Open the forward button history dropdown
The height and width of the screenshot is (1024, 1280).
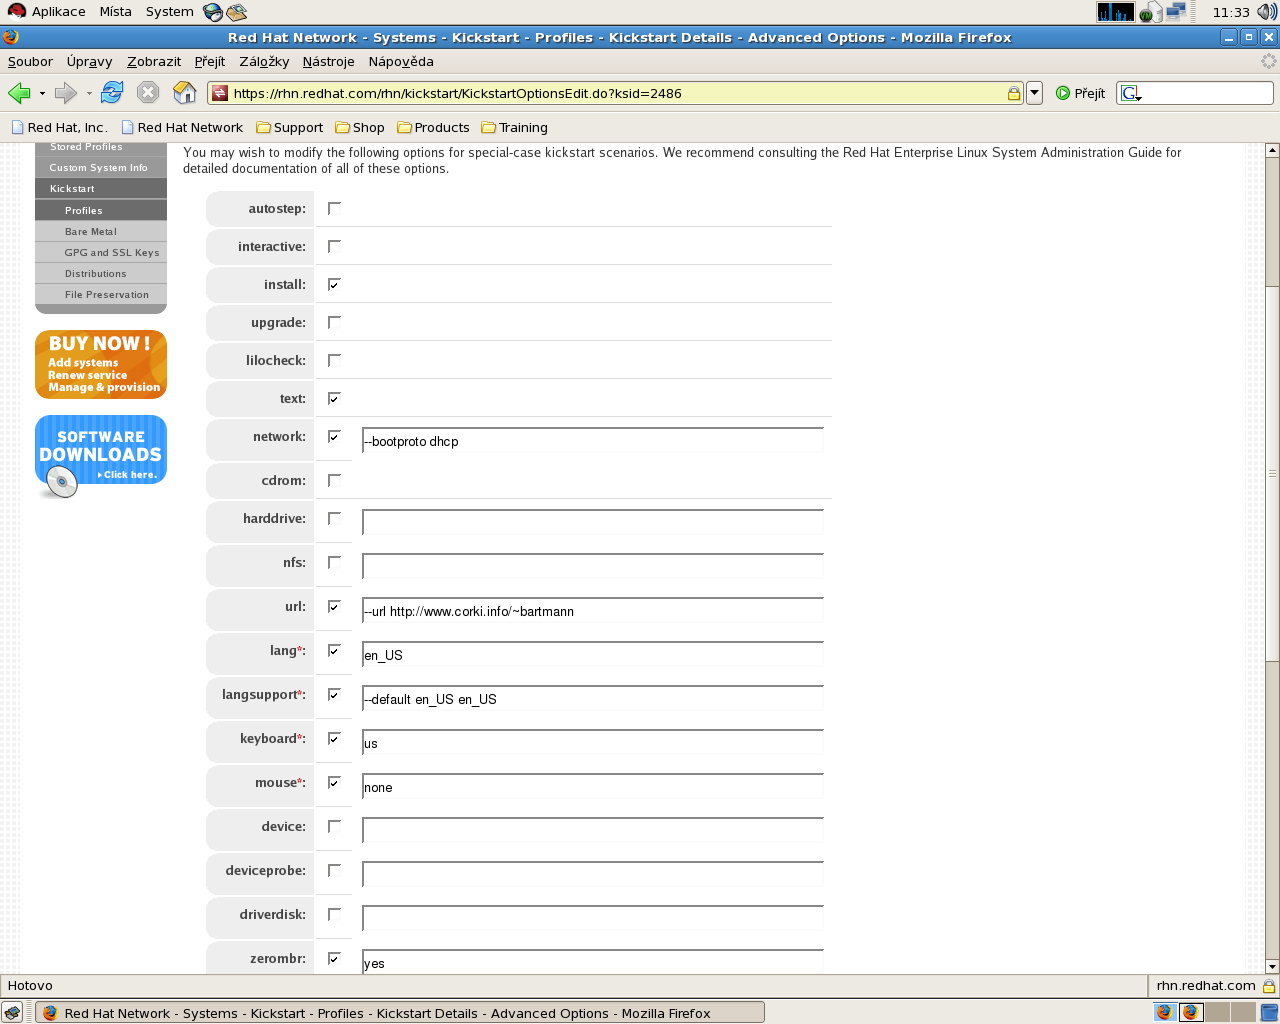(x=89, y=93)
